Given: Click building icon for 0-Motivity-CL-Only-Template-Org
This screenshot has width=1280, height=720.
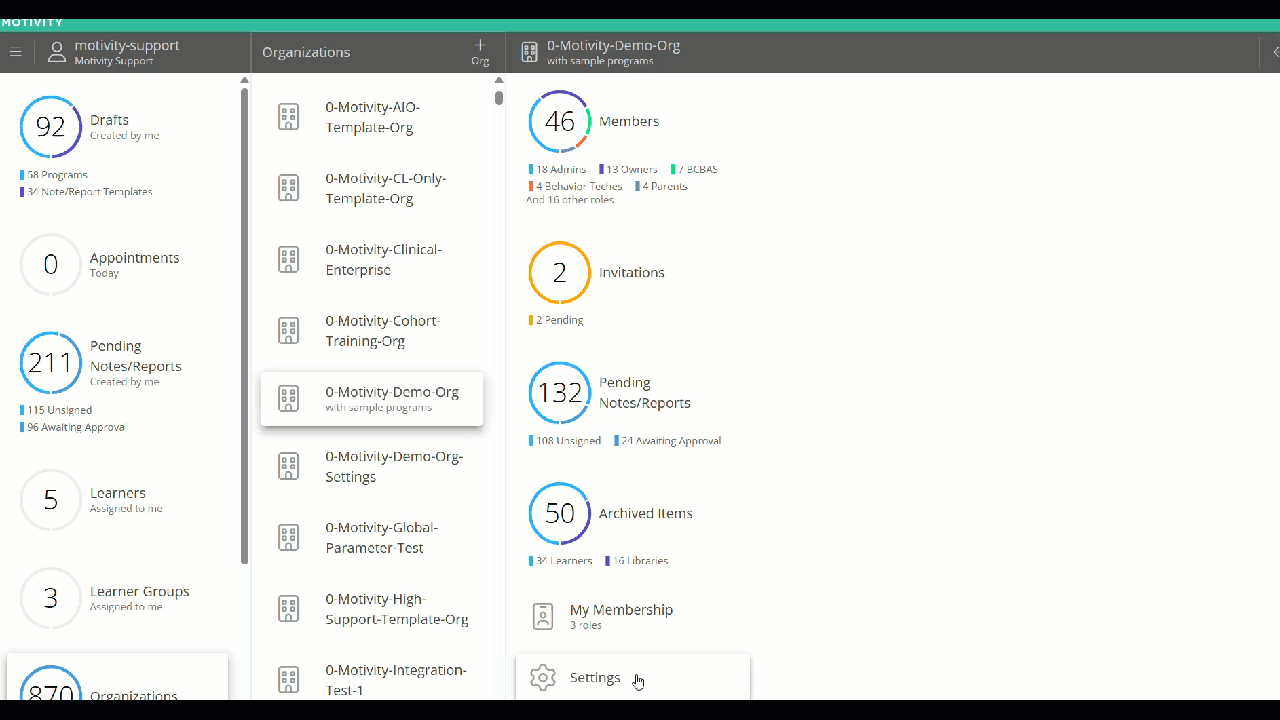Looking at the screenshot, I should coord(288,188).
